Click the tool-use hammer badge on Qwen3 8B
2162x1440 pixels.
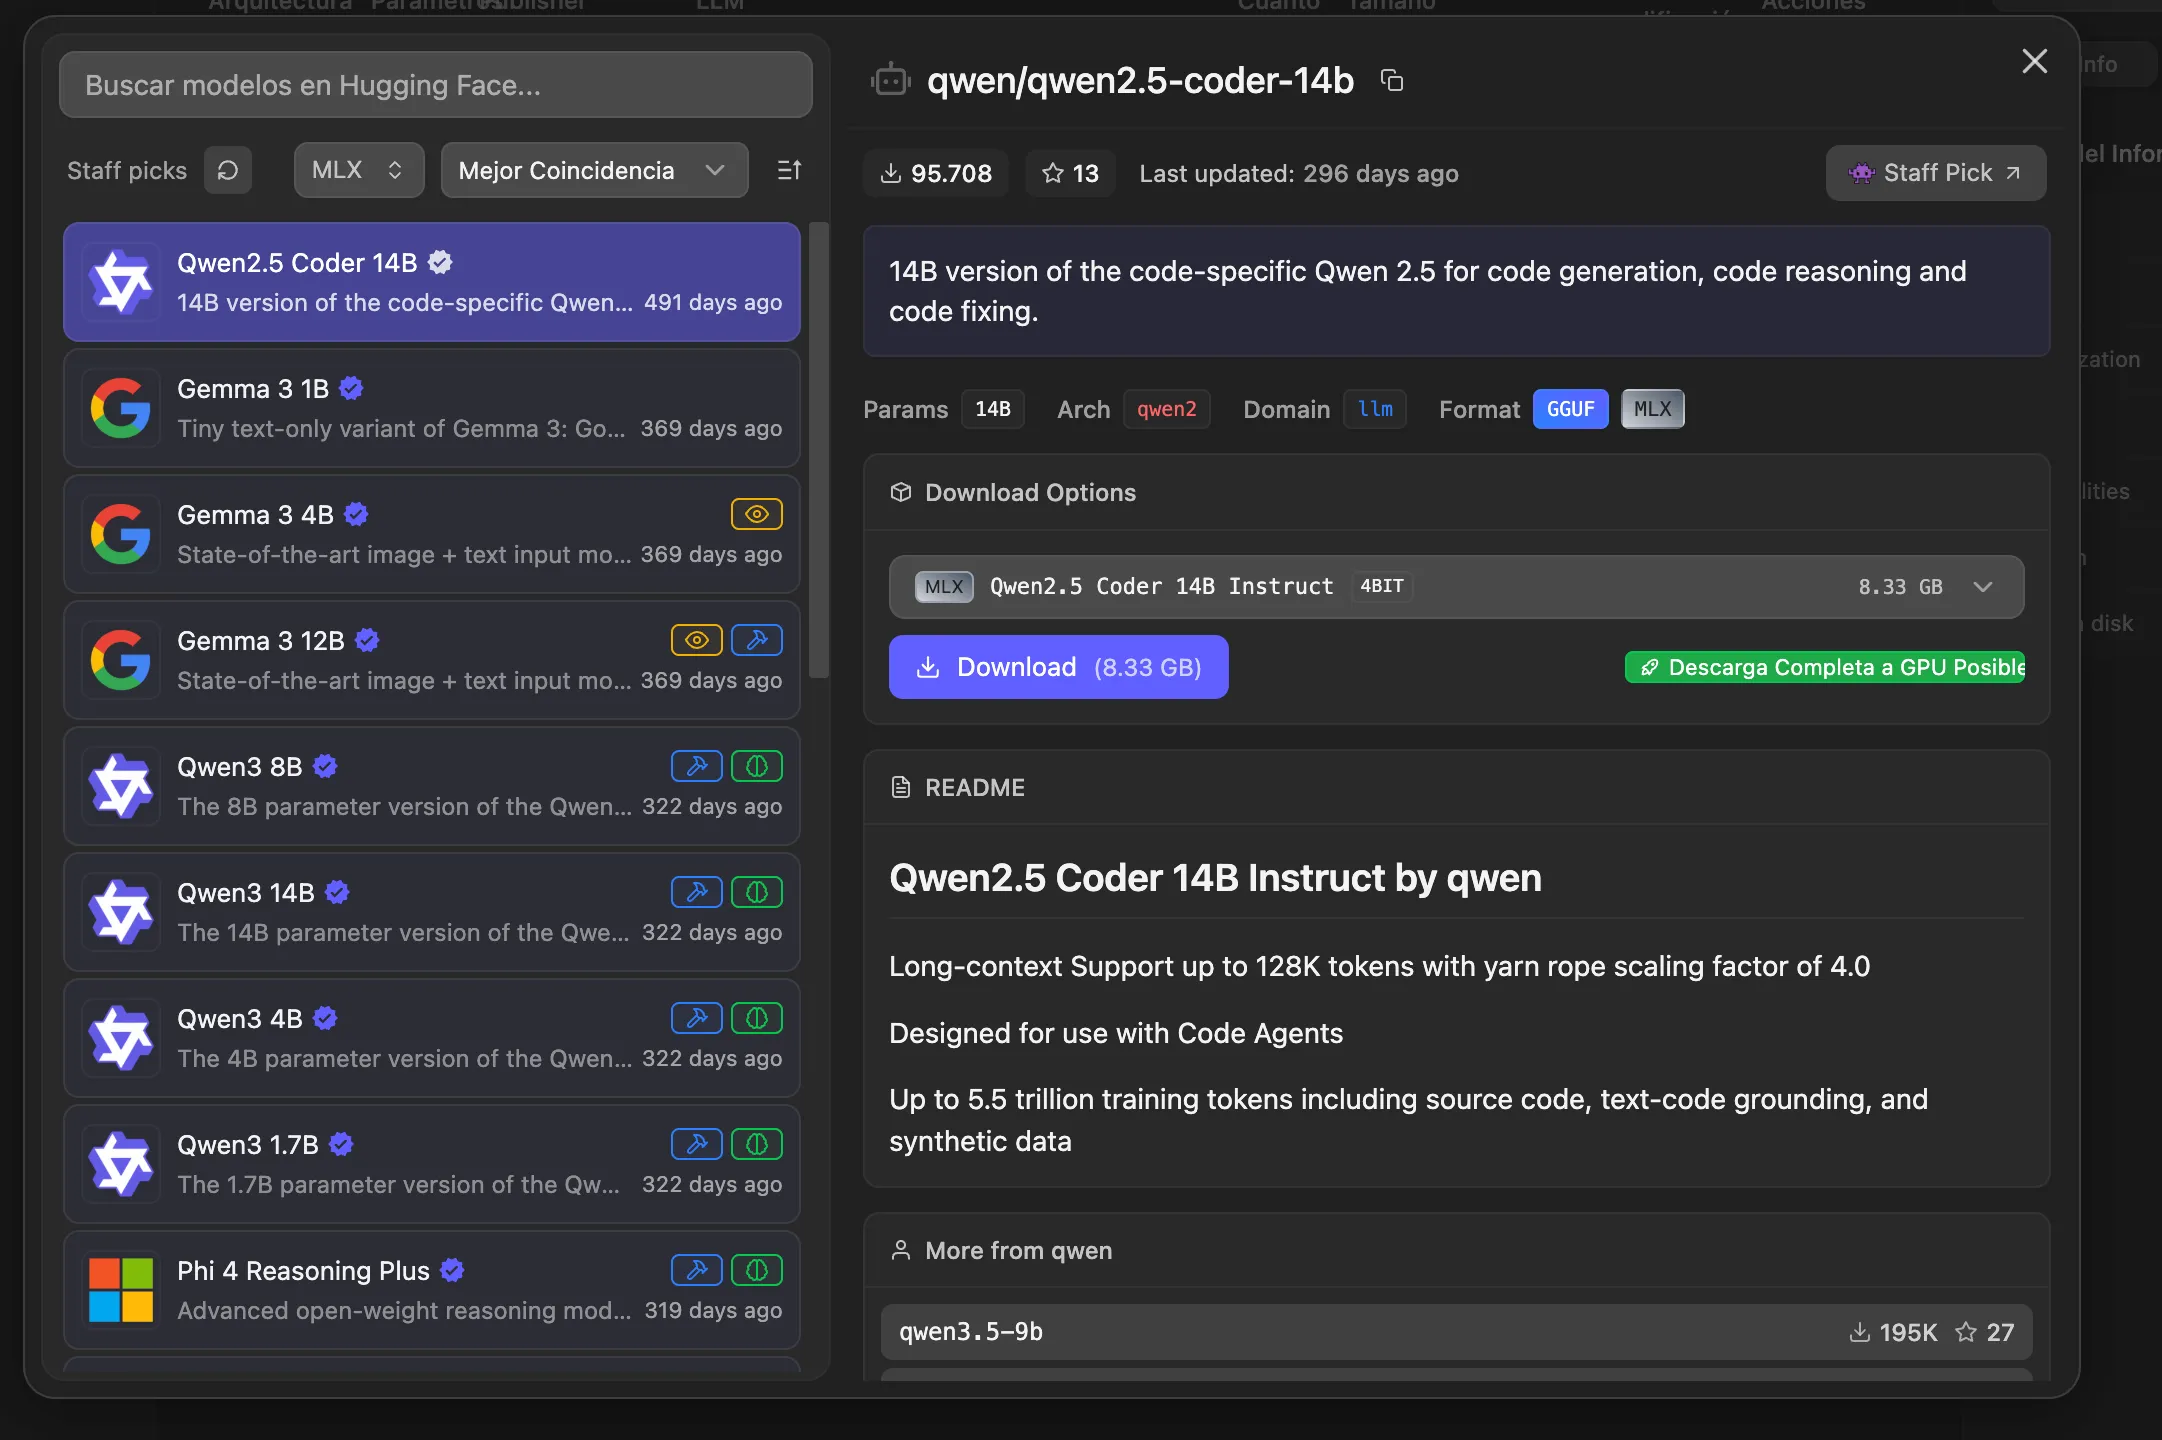point(697,766)
